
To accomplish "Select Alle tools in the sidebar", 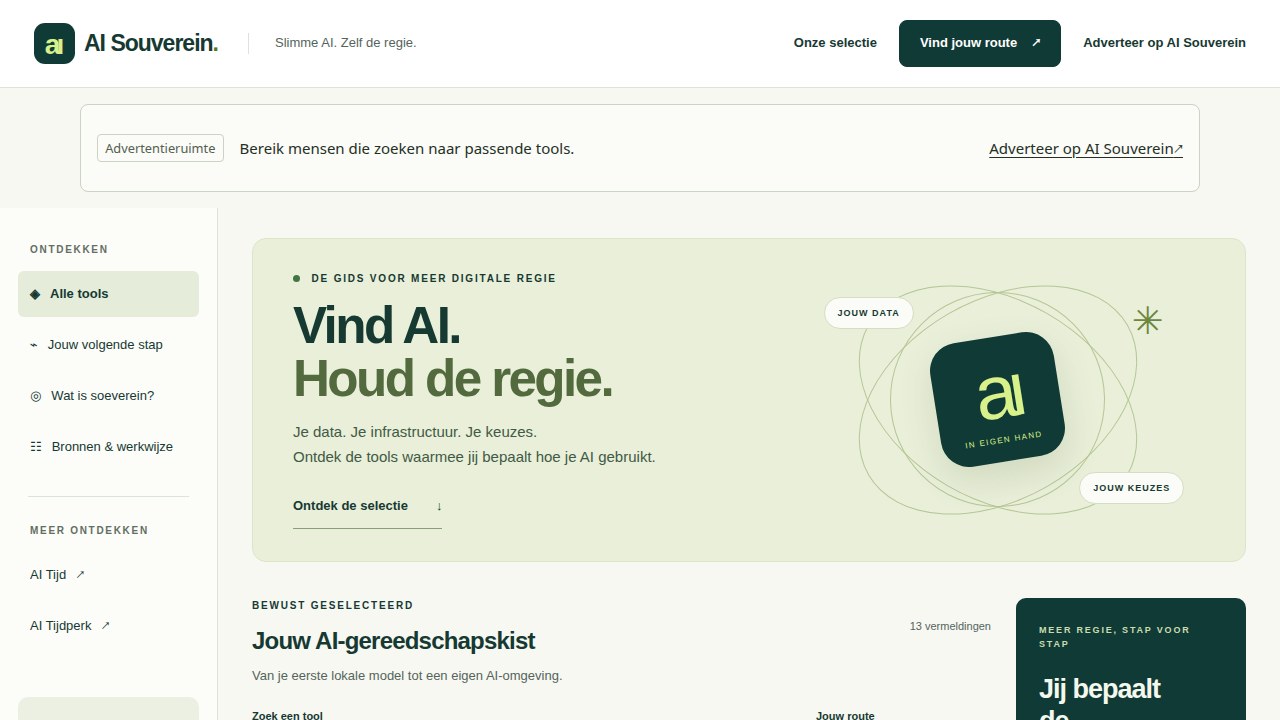I will click(x=108, y=294).
